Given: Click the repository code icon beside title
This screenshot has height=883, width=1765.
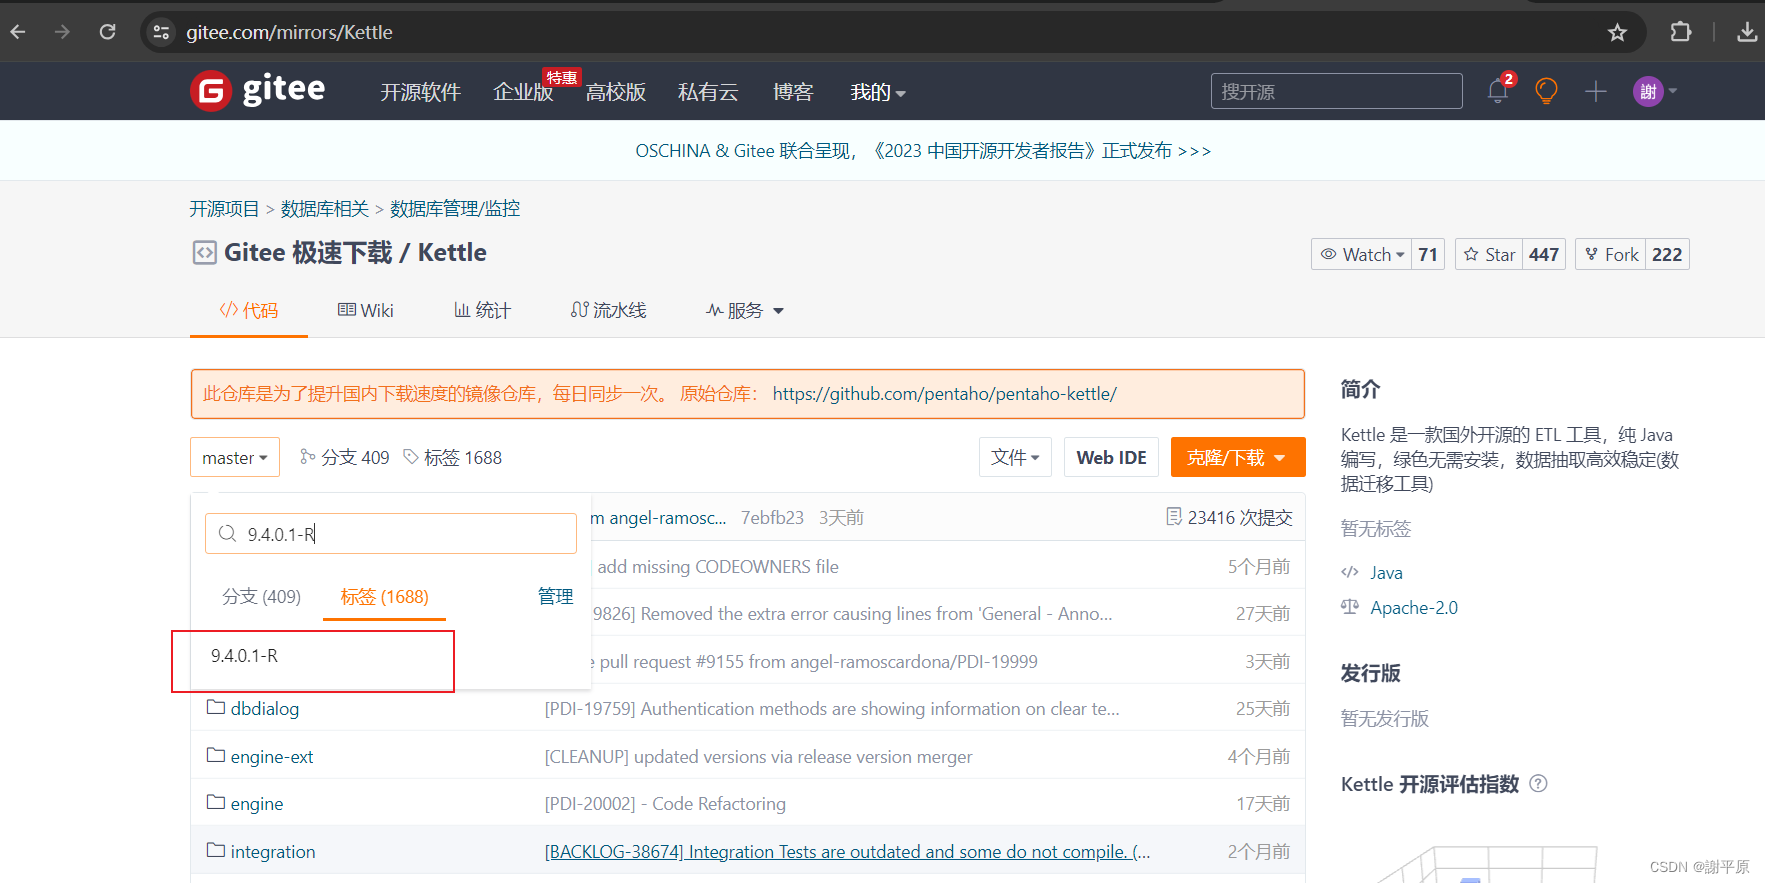Looking at the screenshot, I should pos(204,252).
